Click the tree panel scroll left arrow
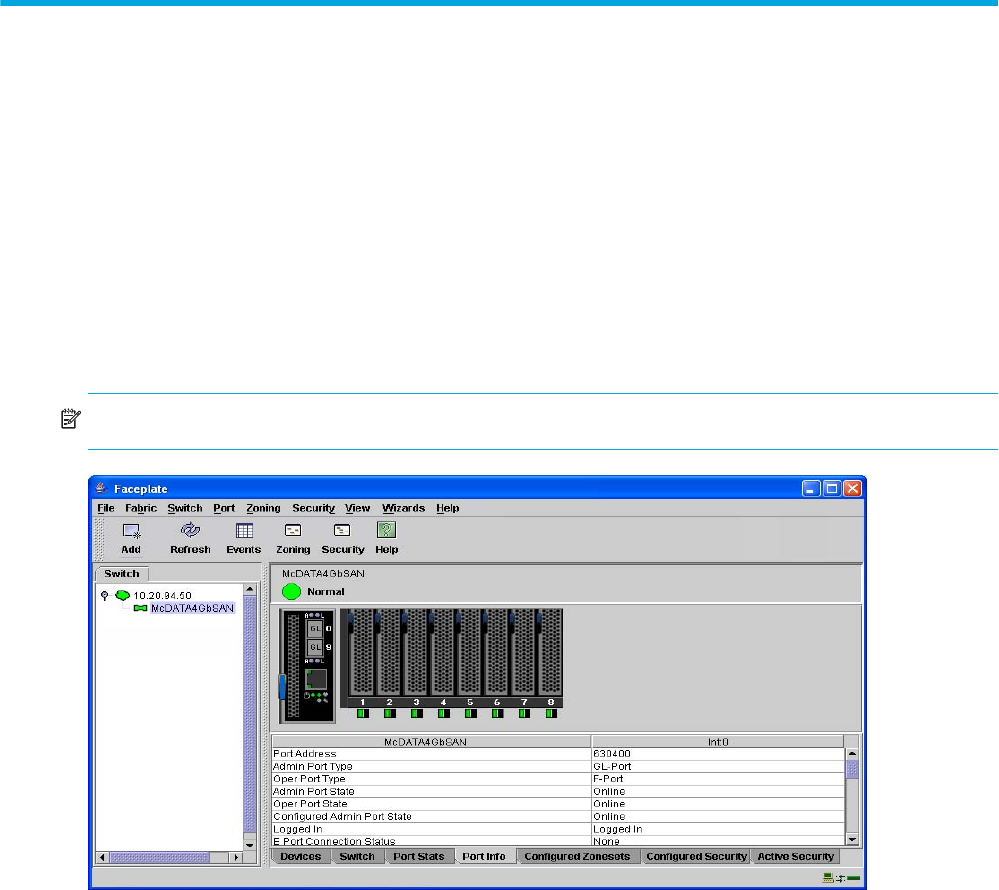The image size is (999, 890). pyautogui.click(x=102, y=858)
